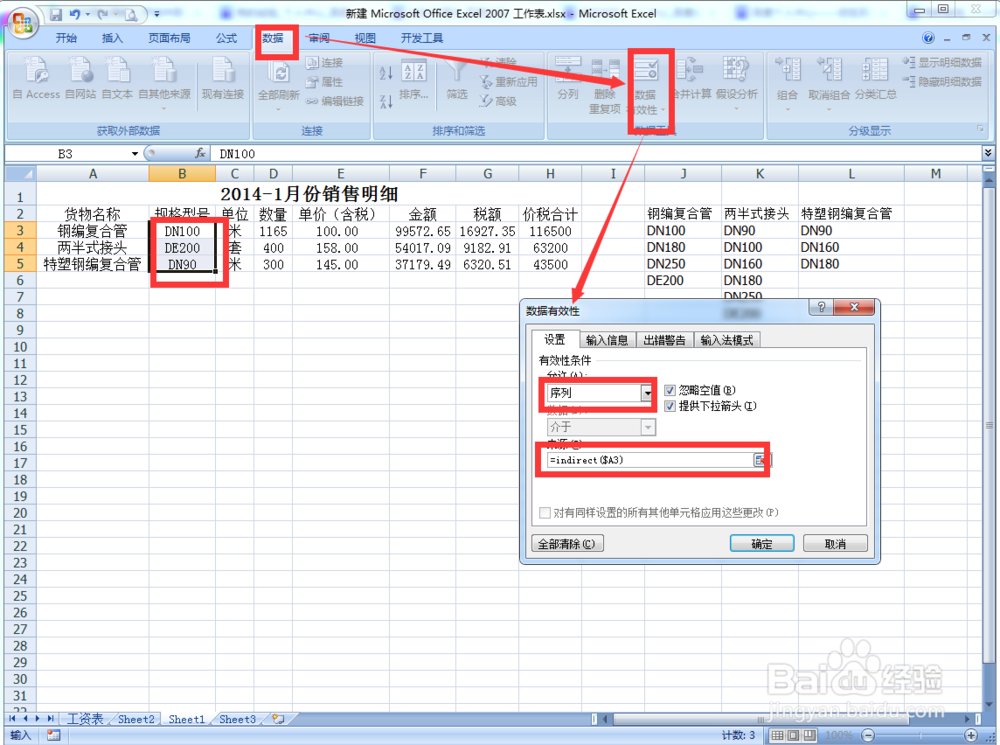This screenshot has height=745, width=1000.
Task: Switch to the 视图 ribbon tab
Action: 365,38
